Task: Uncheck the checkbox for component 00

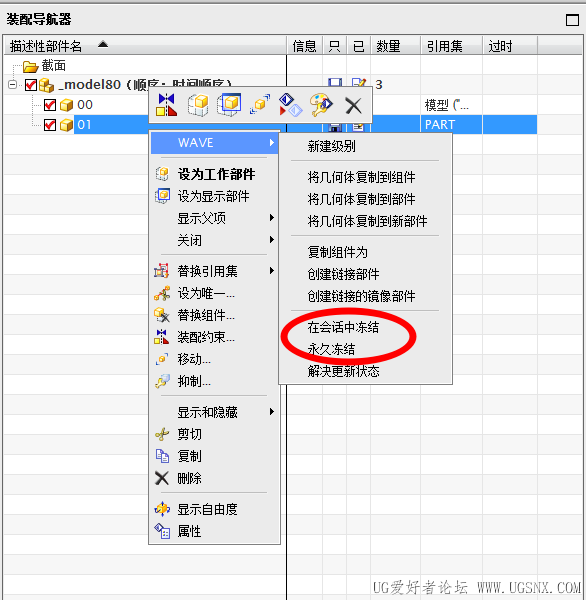Action: pos(50,105)
